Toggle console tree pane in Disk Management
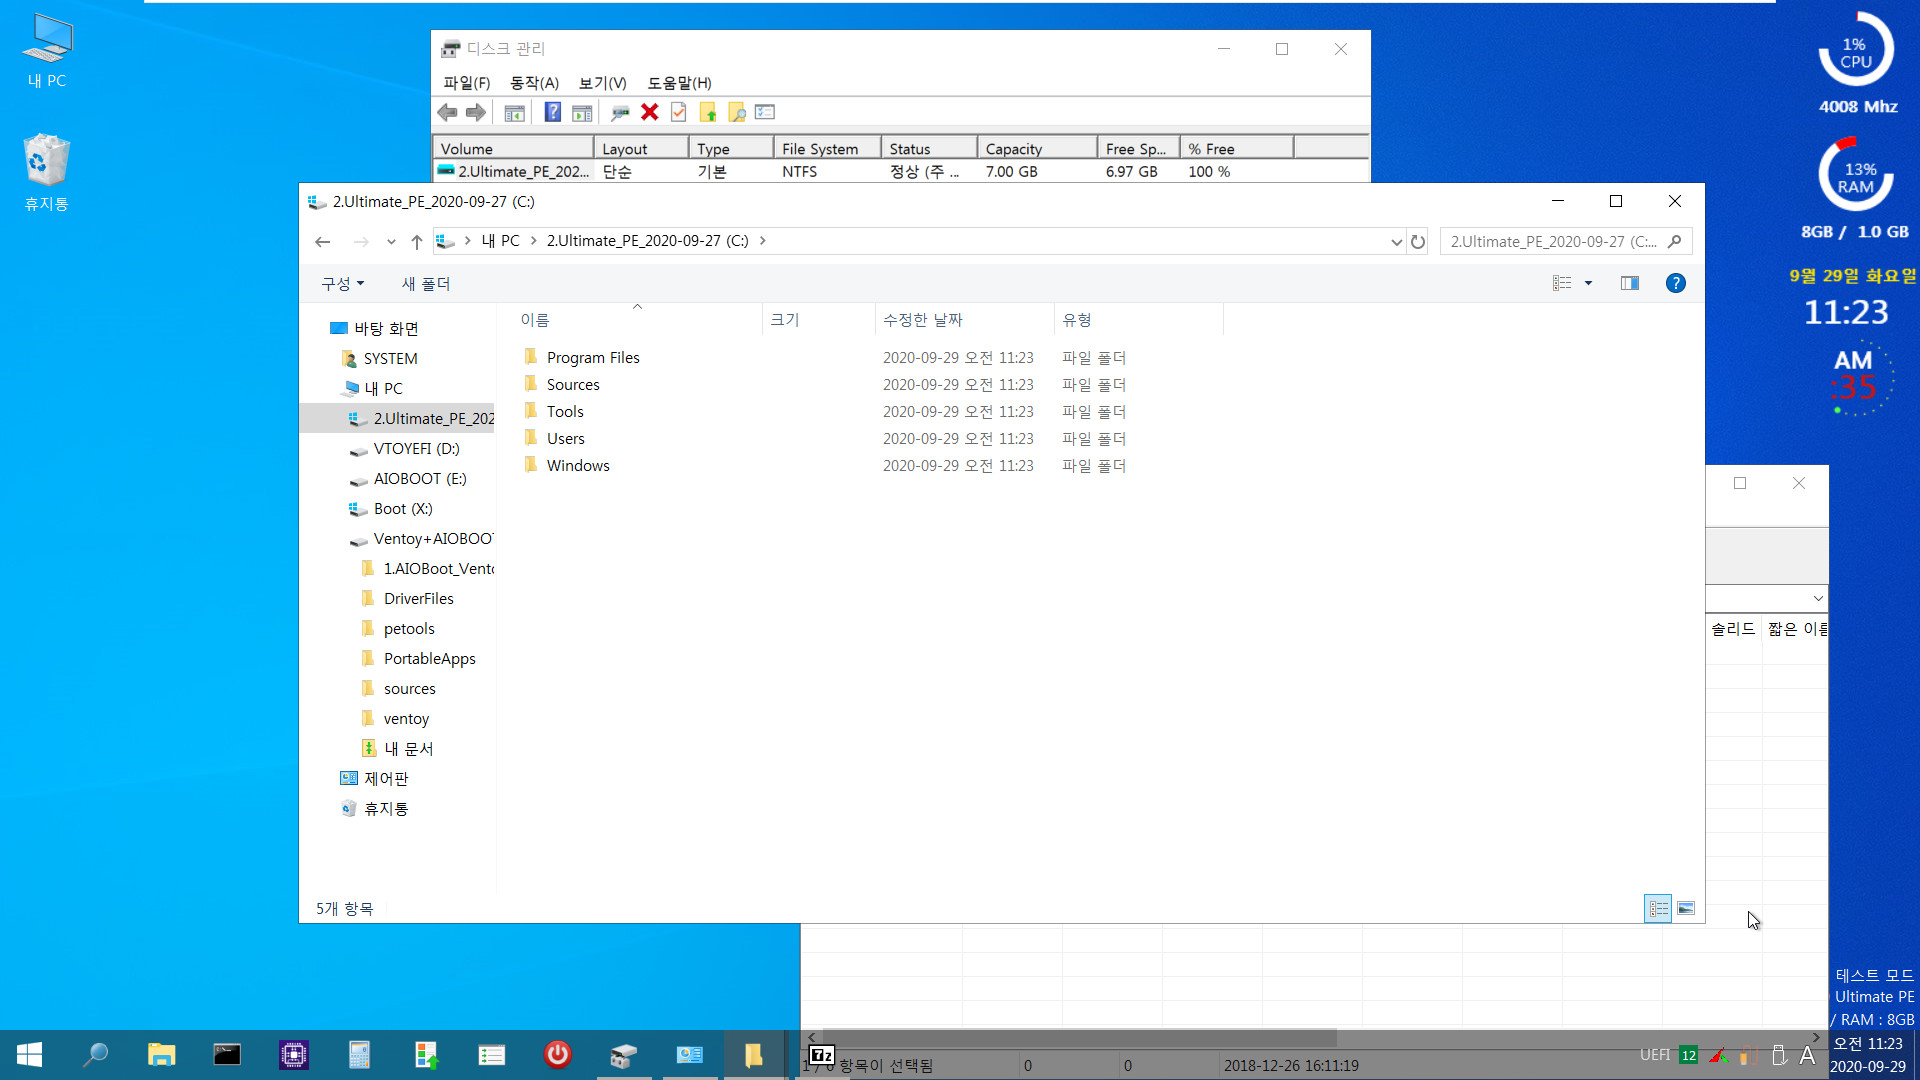The height and width of the screenshot is (1080, 1920). (514, 112)
